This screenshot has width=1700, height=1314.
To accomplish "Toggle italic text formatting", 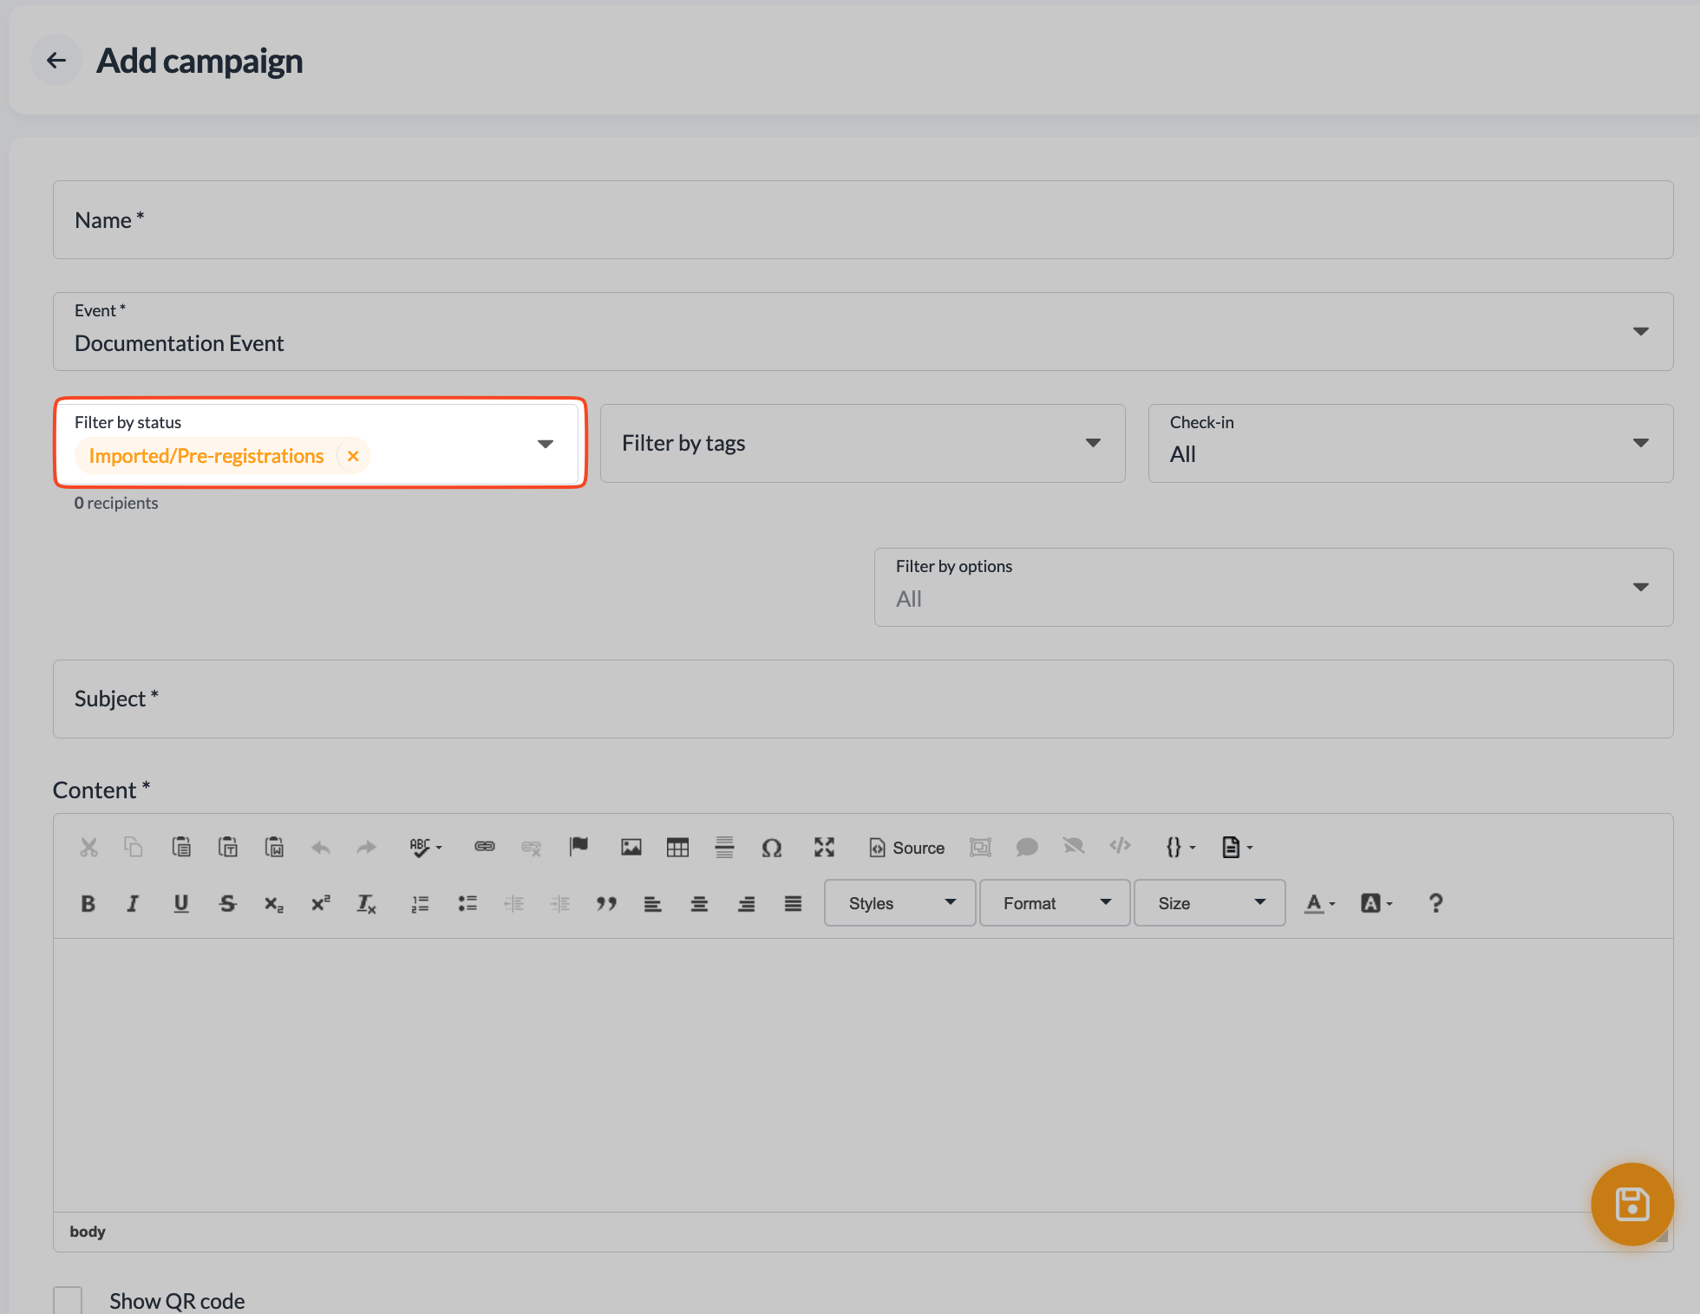I will 133,903.
